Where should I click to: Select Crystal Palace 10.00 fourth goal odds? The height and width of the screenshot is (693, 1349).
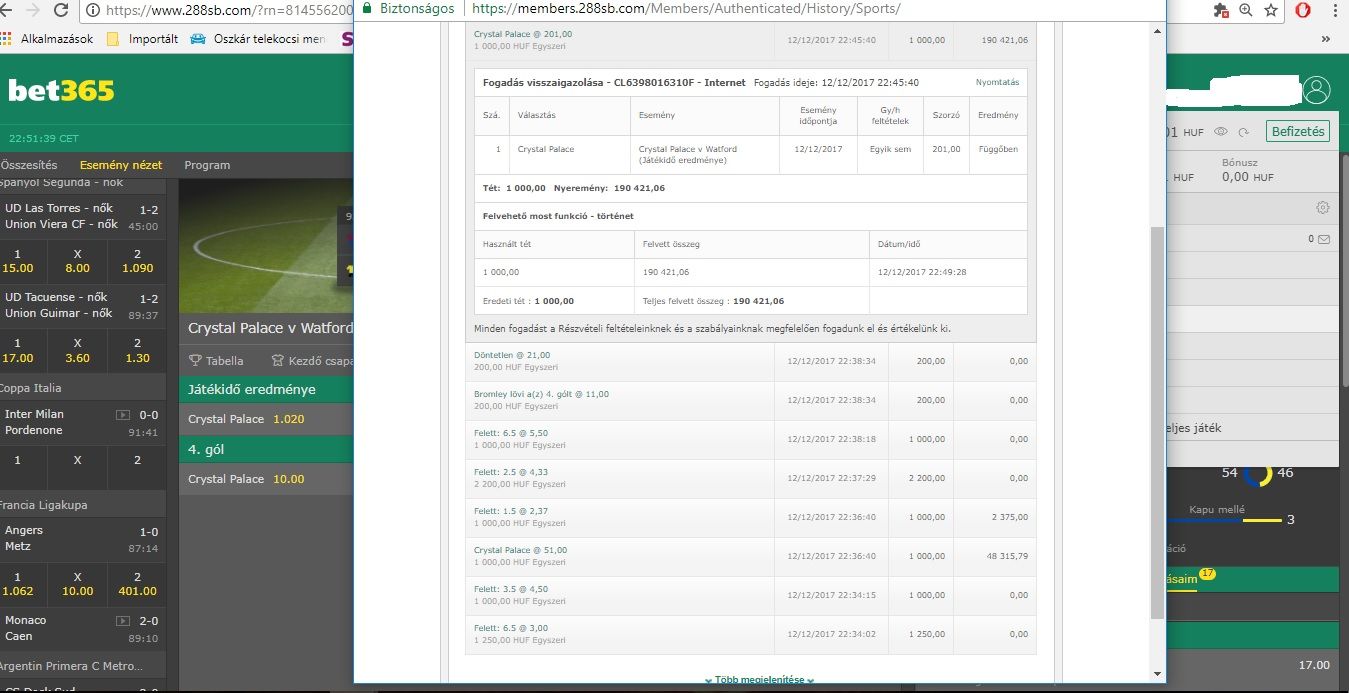pos(266,479)
